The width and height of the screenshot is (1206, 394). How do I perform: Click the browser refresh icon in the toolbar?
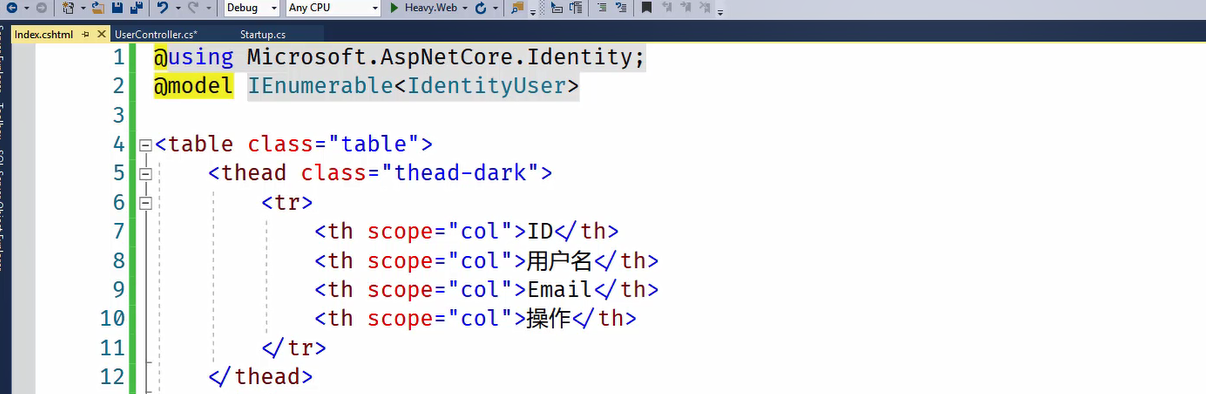(481, 8)
